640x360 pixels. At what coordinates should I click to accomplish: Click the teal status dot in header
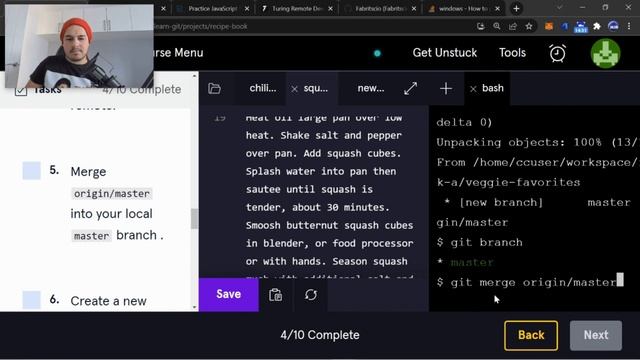[x=377, y=53]
